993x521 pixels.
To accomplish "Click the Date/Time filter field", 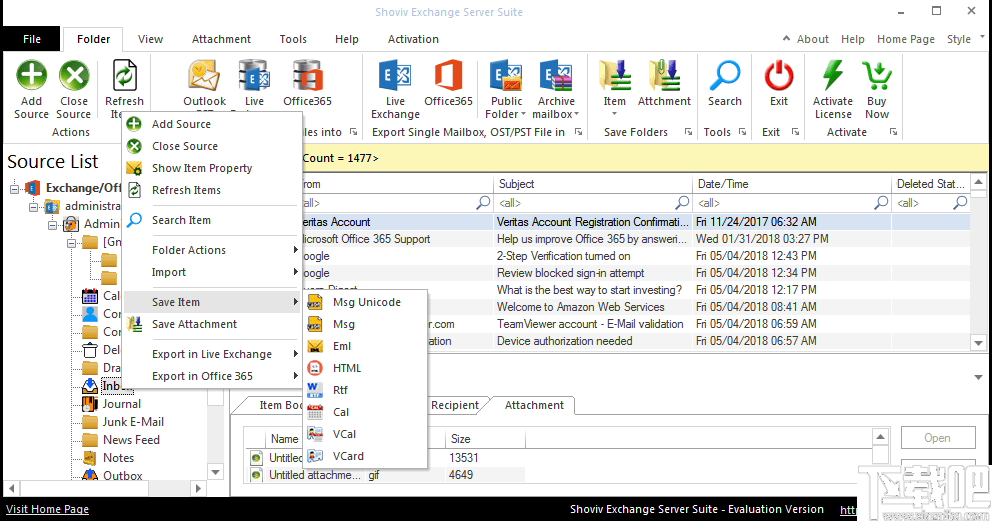I will [x=792, y=203].
